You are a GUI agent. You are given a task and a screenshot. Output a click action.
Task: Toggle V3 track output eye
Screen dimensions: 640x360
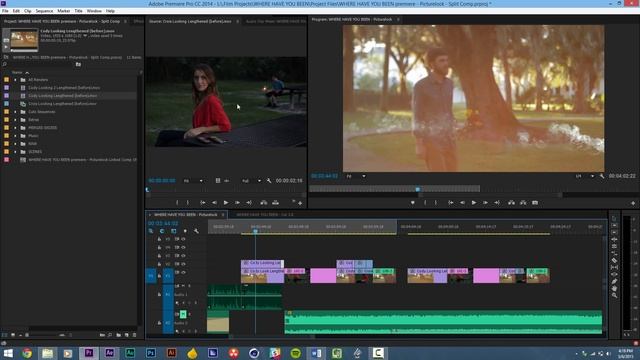click(x=183, y=256)
